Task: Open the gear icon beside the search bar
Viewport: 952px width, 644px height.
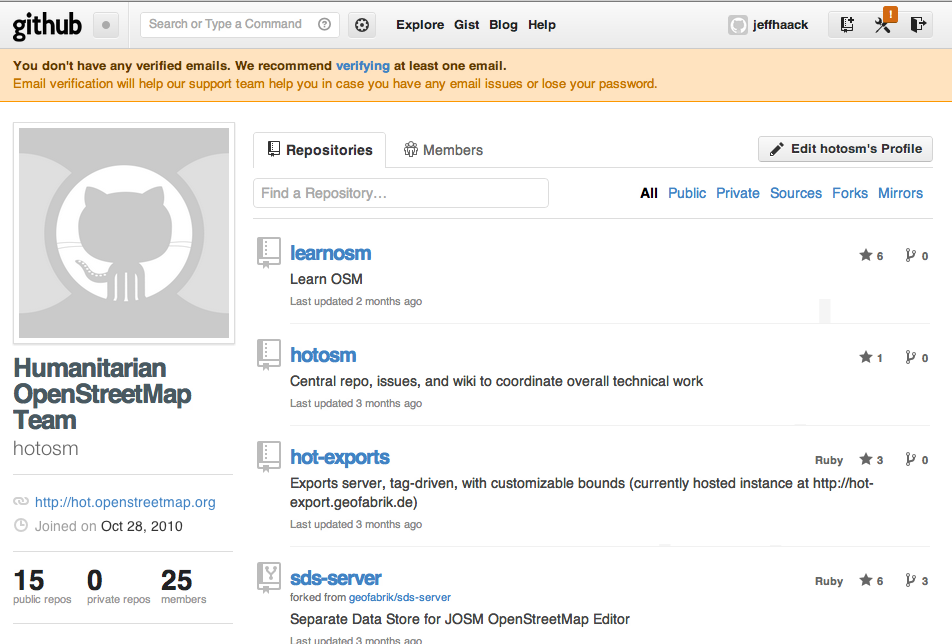Action: click(362, 24)
